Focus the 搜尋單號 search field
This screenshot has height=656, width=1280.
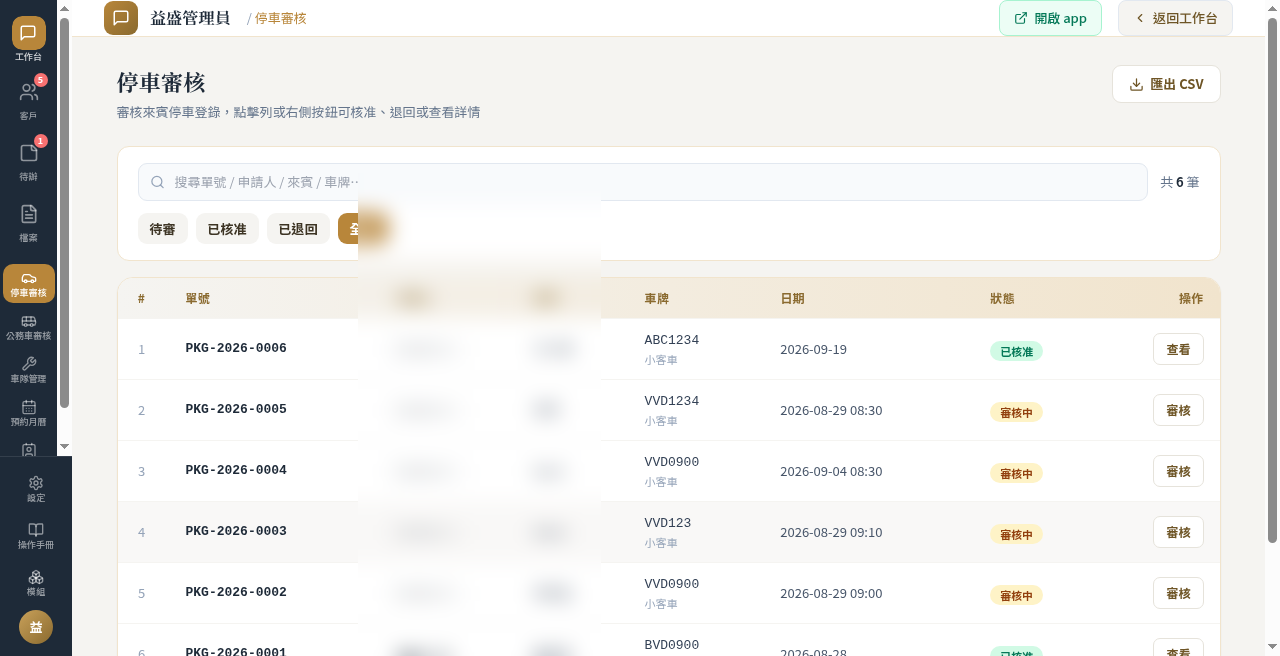[642, 182]
